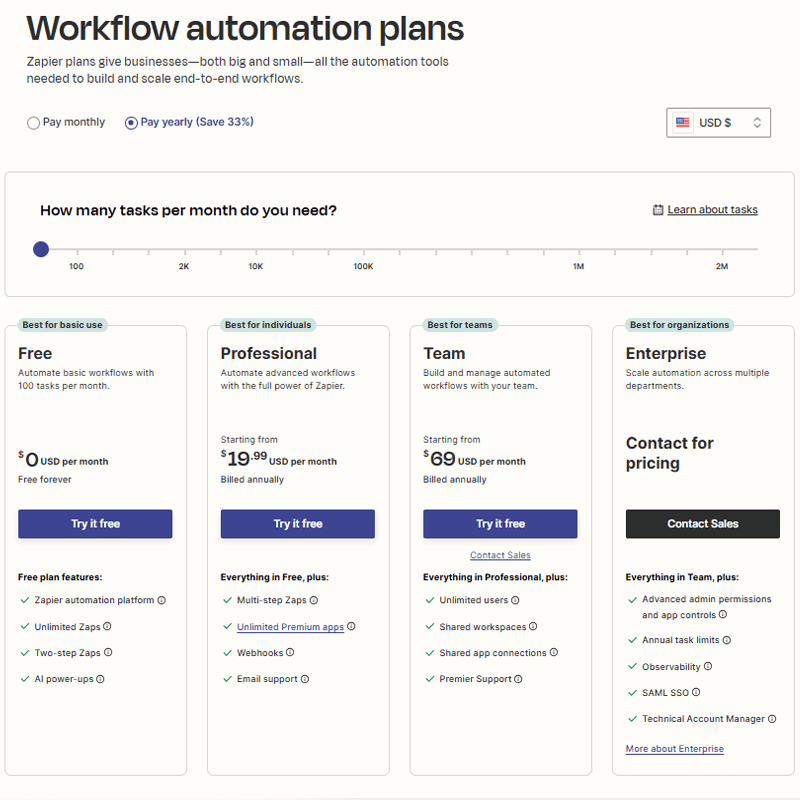The image size is (800, 800).
Task: Click the $69 USD per month price
Action: click(474, 459)
